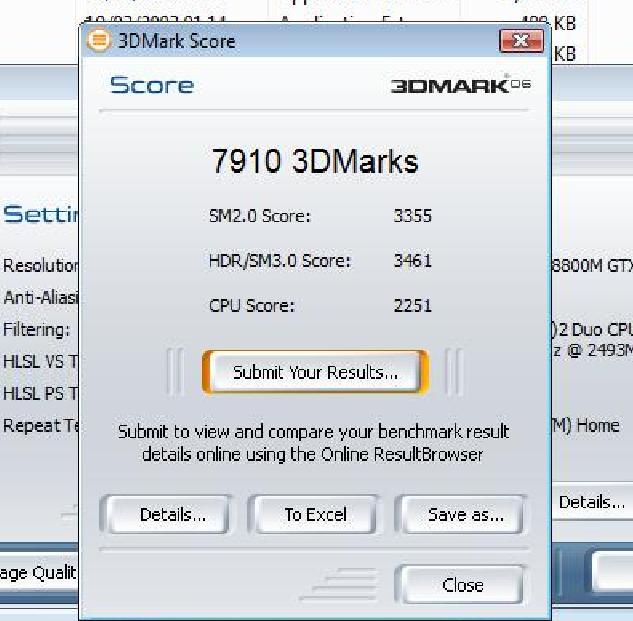The height and width of the screenshot is (621, 633).
Task: Click the CPU score value 2251
Action: tap(413, 306)
